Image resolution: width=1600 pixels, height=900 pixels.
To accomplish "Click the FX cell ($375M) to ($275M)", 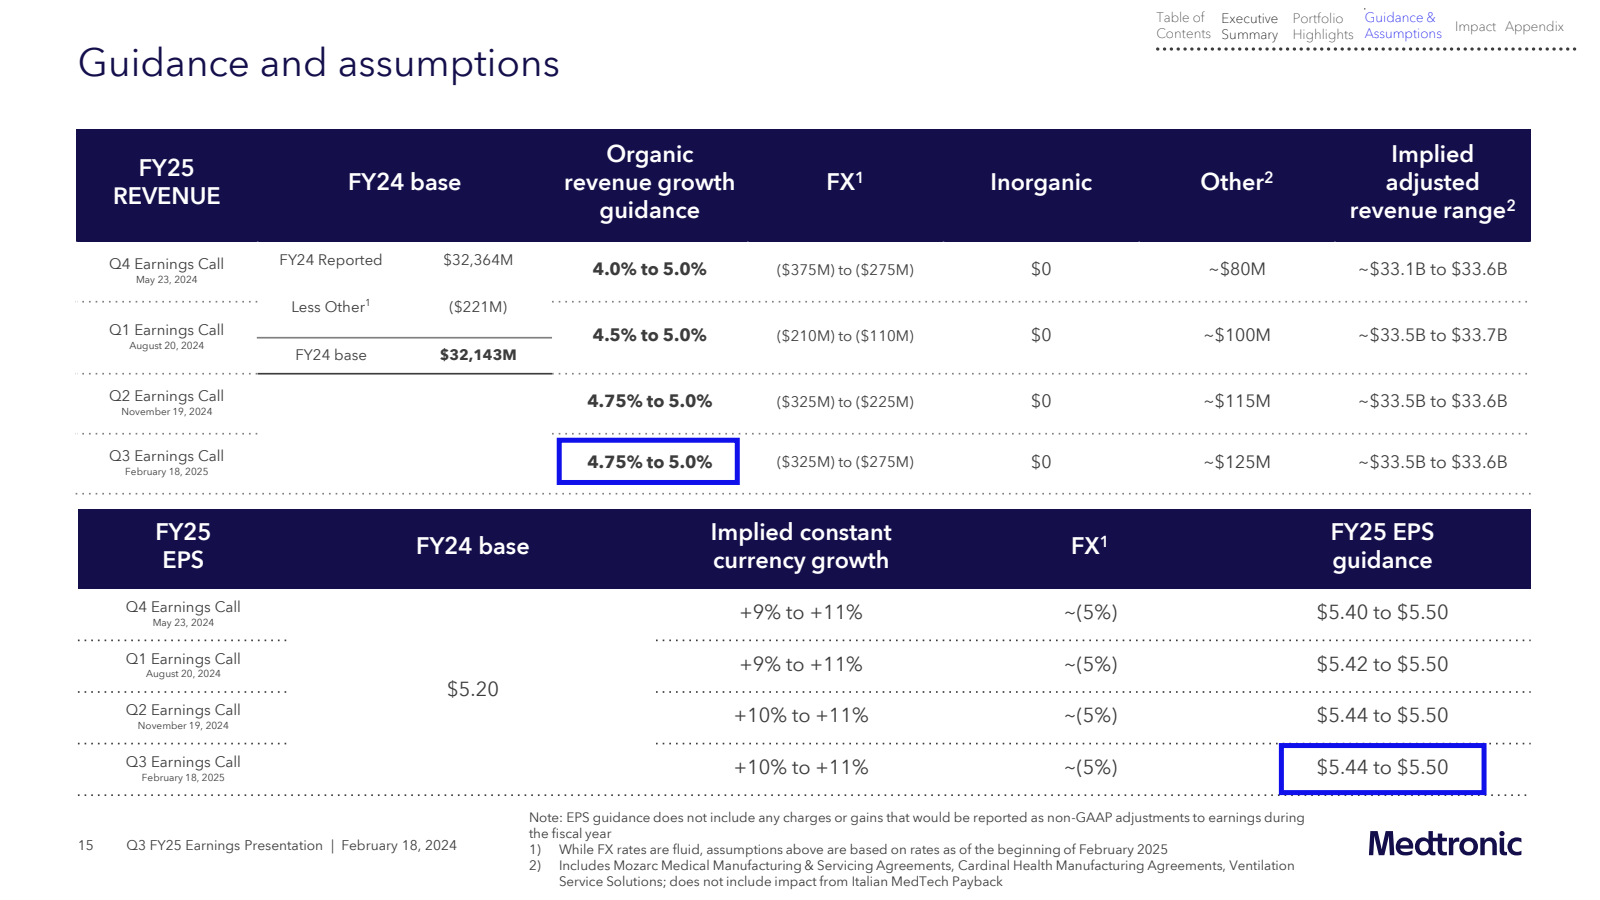I will pos(845,270).
